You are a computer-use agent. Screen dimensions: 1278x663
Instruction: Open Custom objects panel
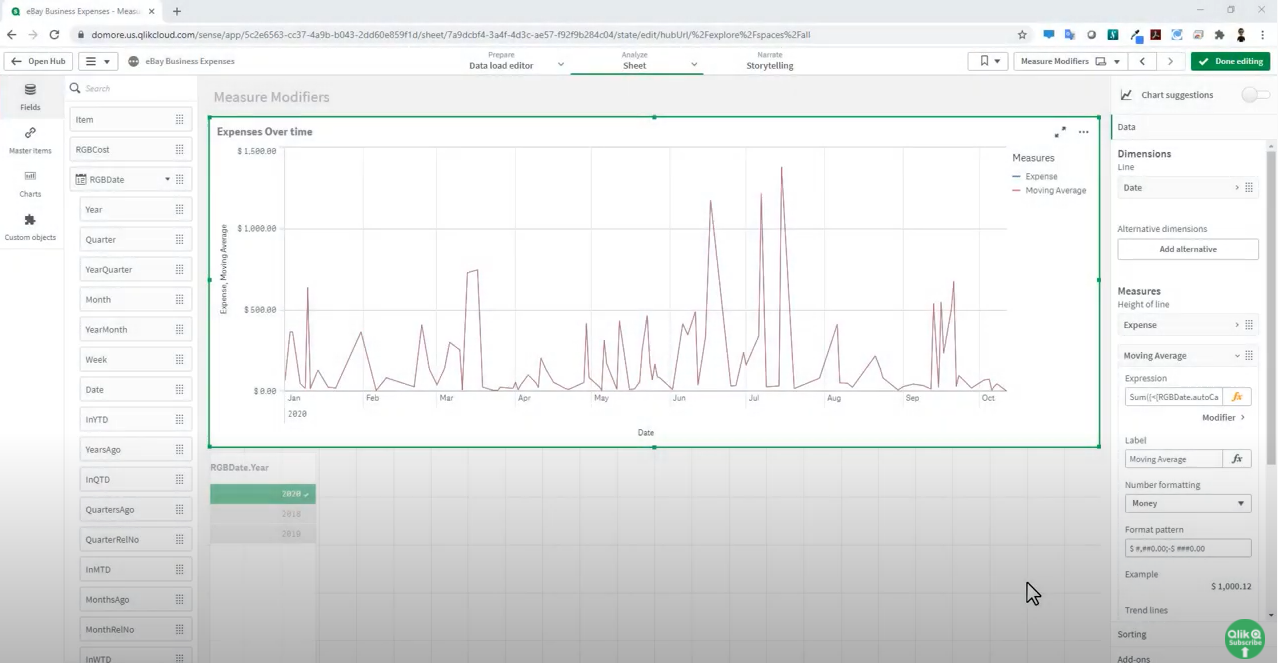pyautogui.click(x=30, y=226)
